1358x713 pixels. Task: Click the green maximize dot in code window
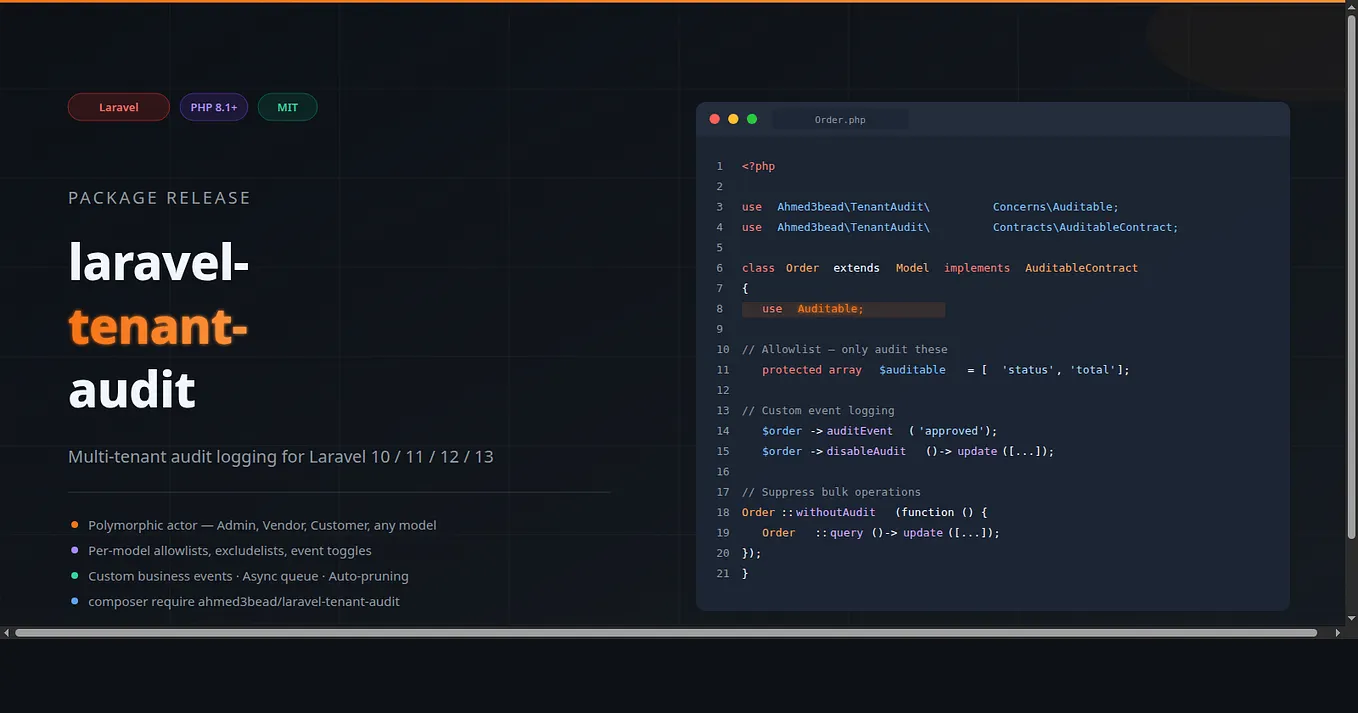[752, 119]
